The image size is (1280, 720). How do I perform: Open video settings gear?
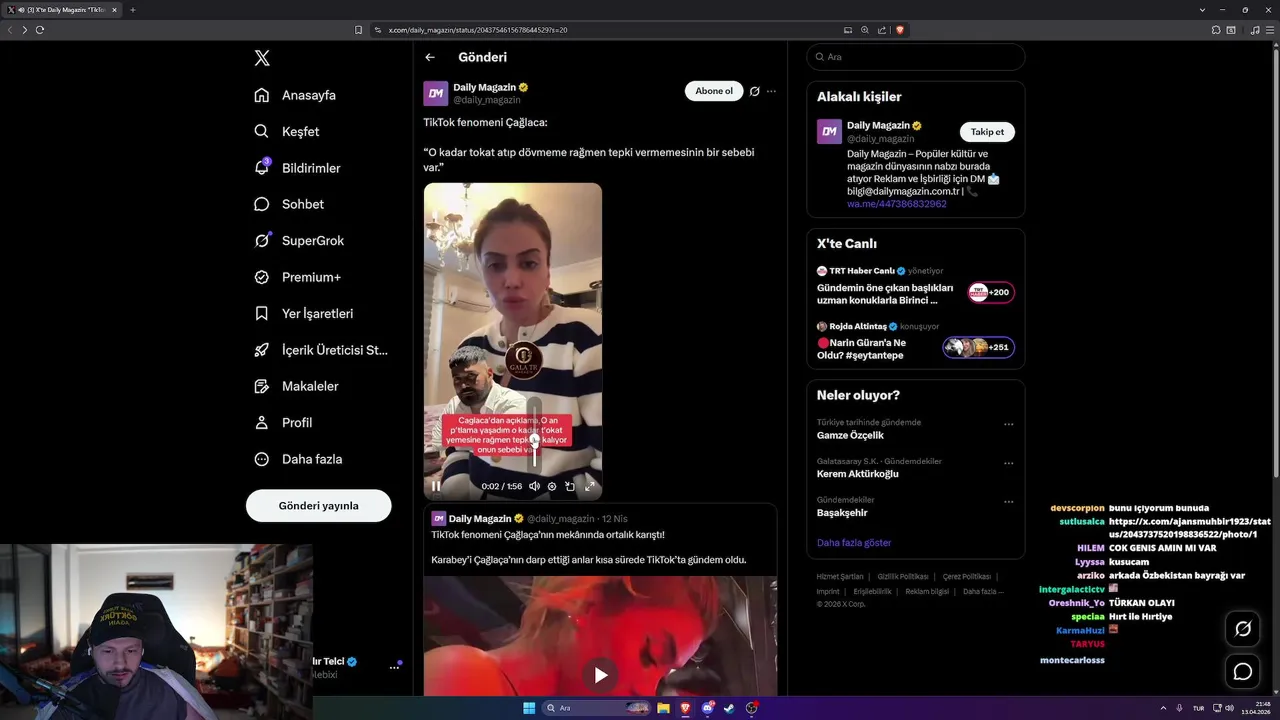click(552, 486)
